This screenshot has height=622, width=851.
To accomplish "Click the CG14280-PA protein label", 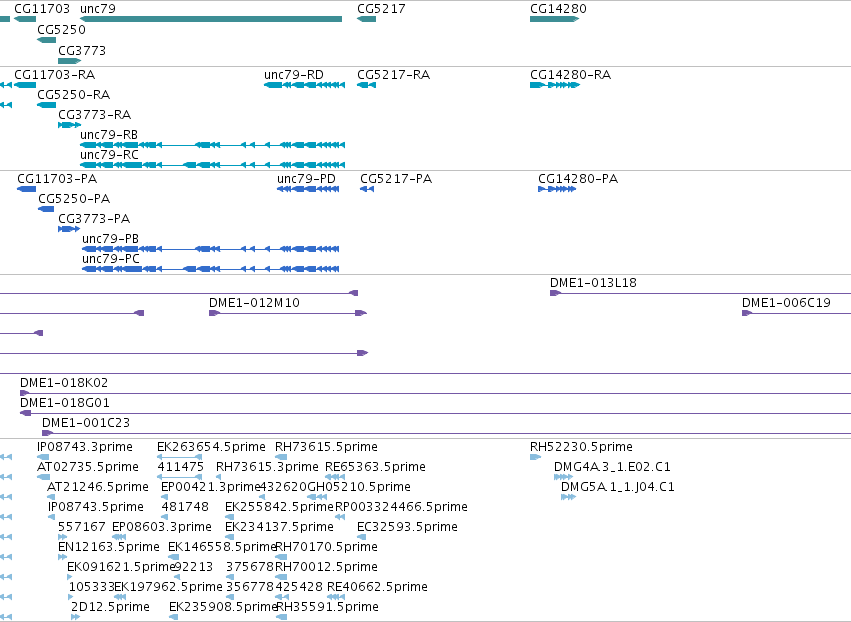I will 578,179.
